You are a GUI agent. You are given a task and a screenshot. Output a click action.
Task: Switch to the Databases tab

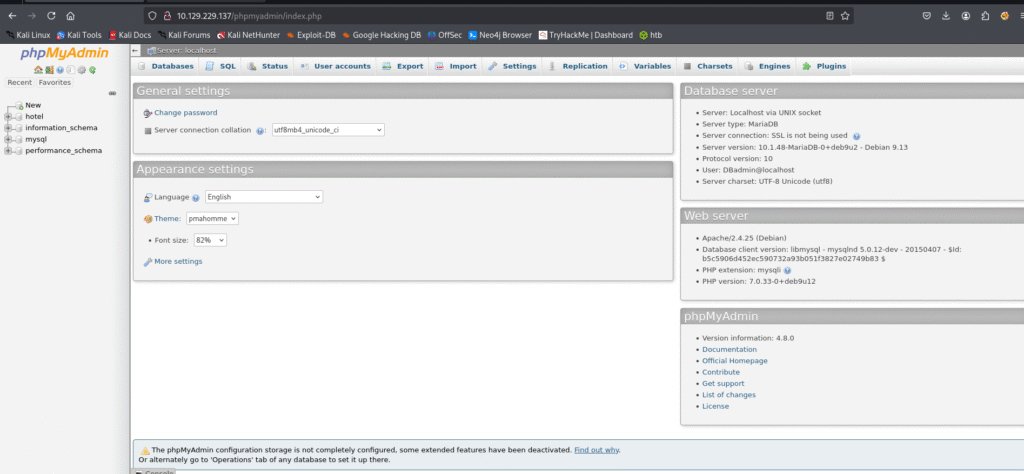tap(166, 66)
